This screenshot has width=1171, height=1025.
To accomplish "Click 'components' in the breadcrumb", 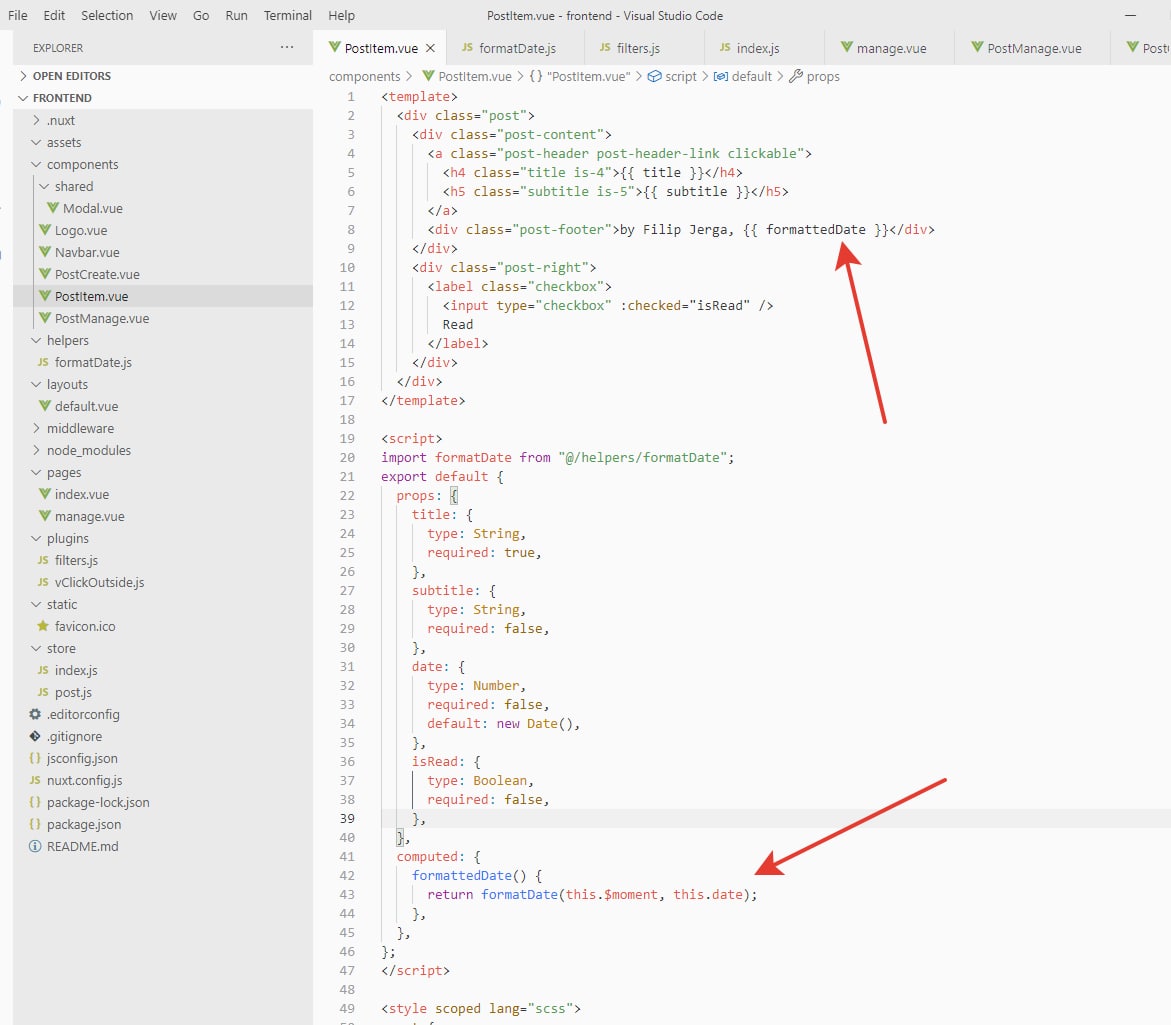I will pyautogui.click(x=364, y=76).
